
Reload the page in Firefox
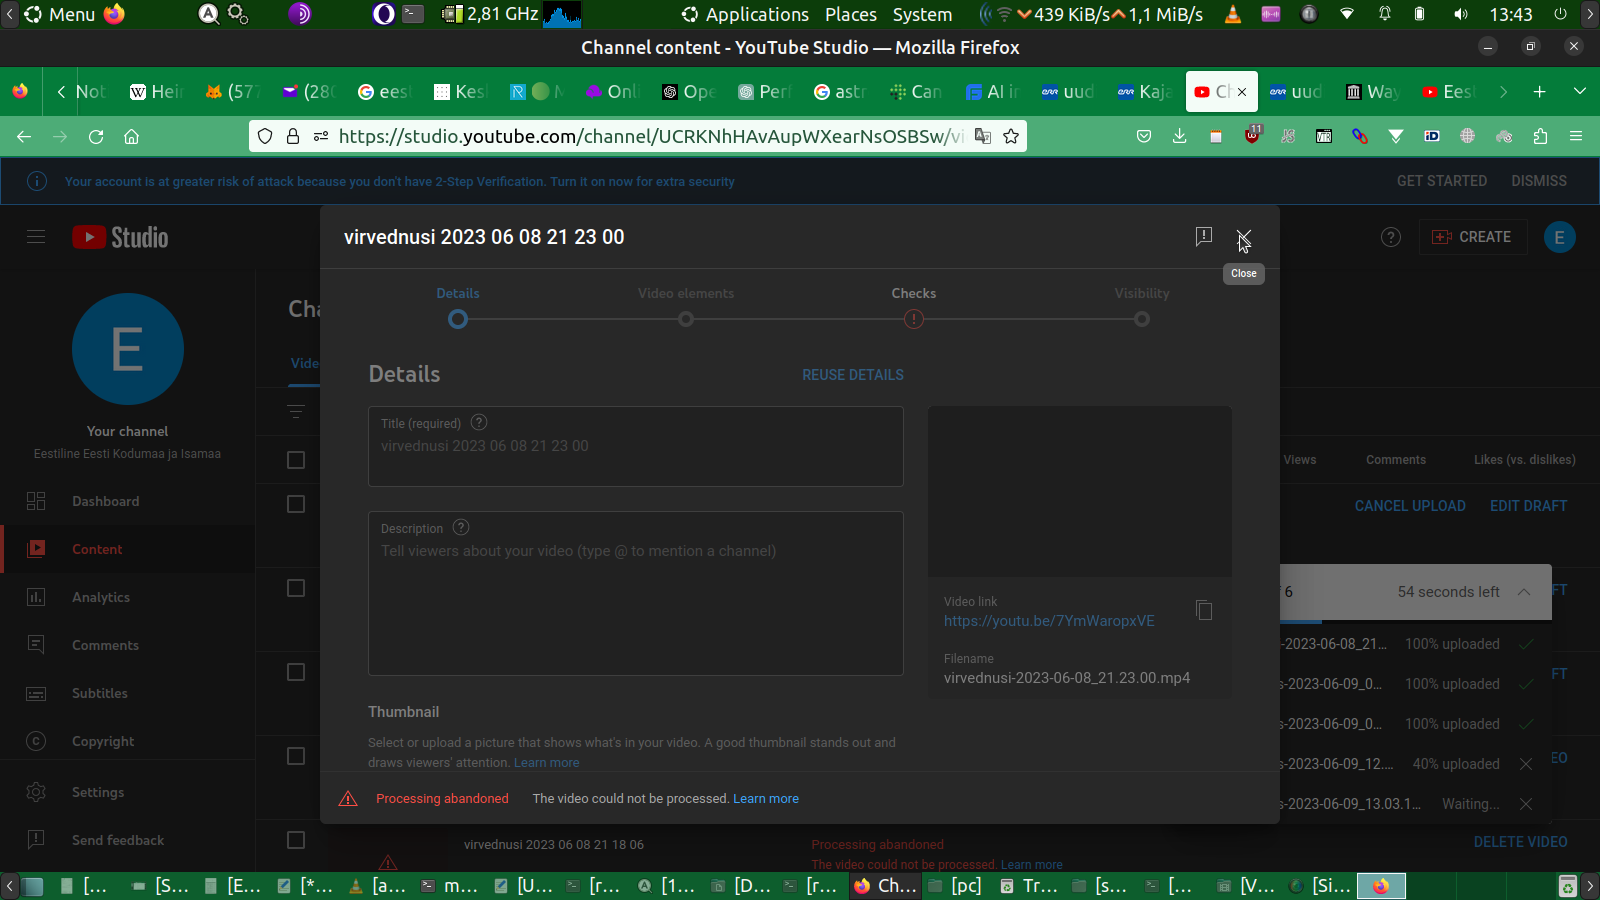pyautogui.click(x=96, y=137)
